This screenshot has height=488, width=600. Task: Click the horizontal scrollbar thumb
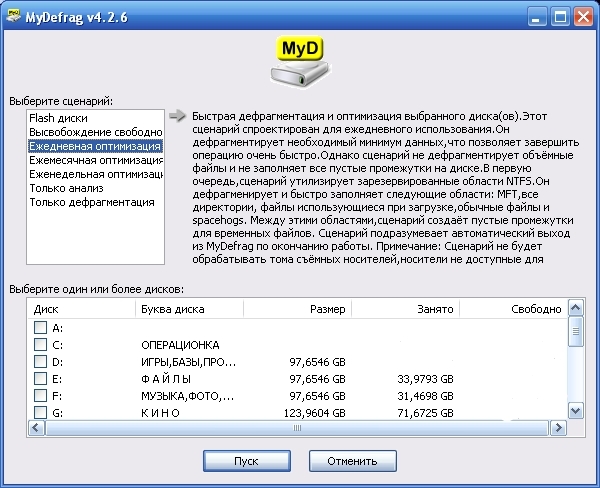(x=297, y=428)
